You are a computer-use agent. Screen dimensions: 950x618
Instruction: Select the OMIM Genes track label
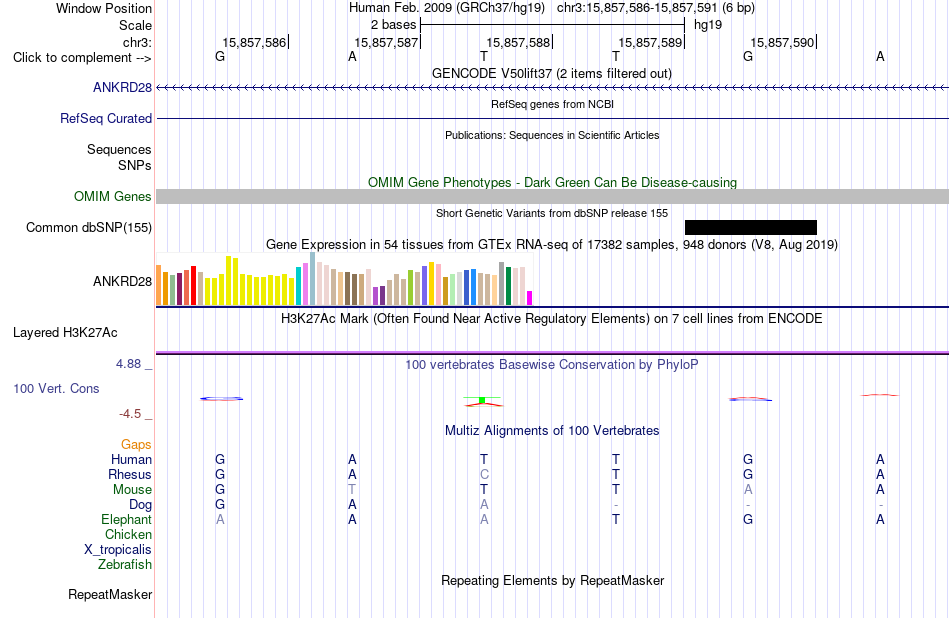tap(112, 196)
